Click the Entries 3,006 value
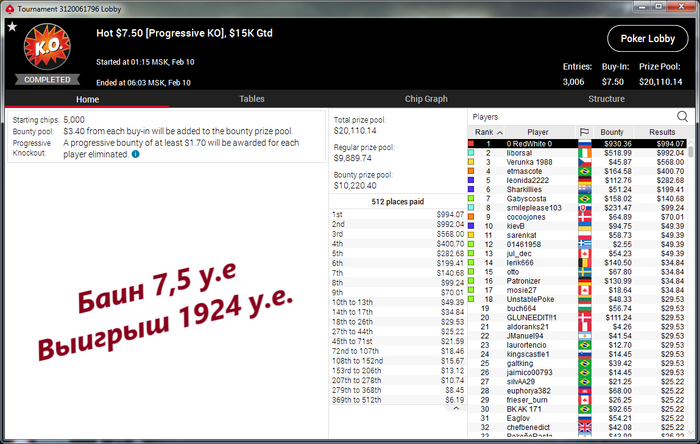 573,82
